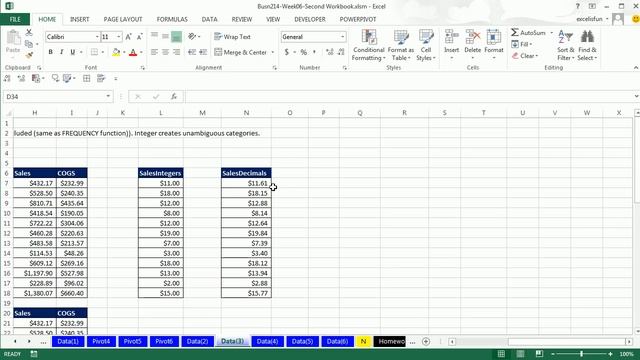Viewport: 640px width, 360px height.
Task: Select column N header
Action: click(247, 113)
